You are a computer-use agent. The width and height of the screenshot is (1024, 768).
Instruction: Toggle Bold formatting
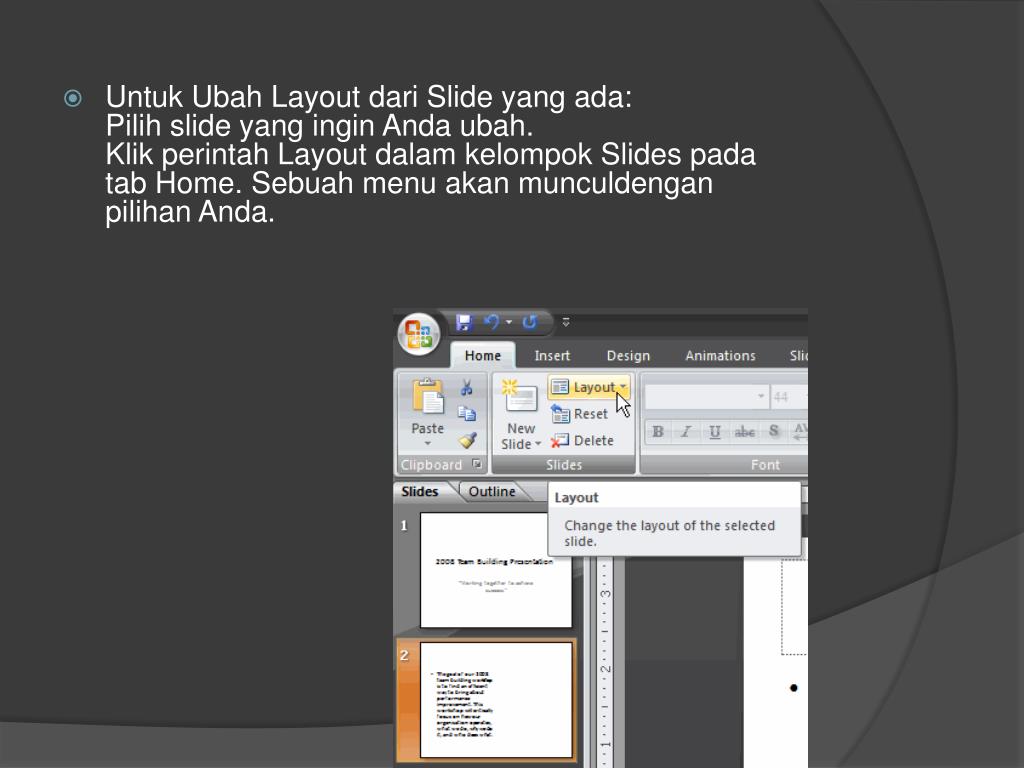coord(658,432)
